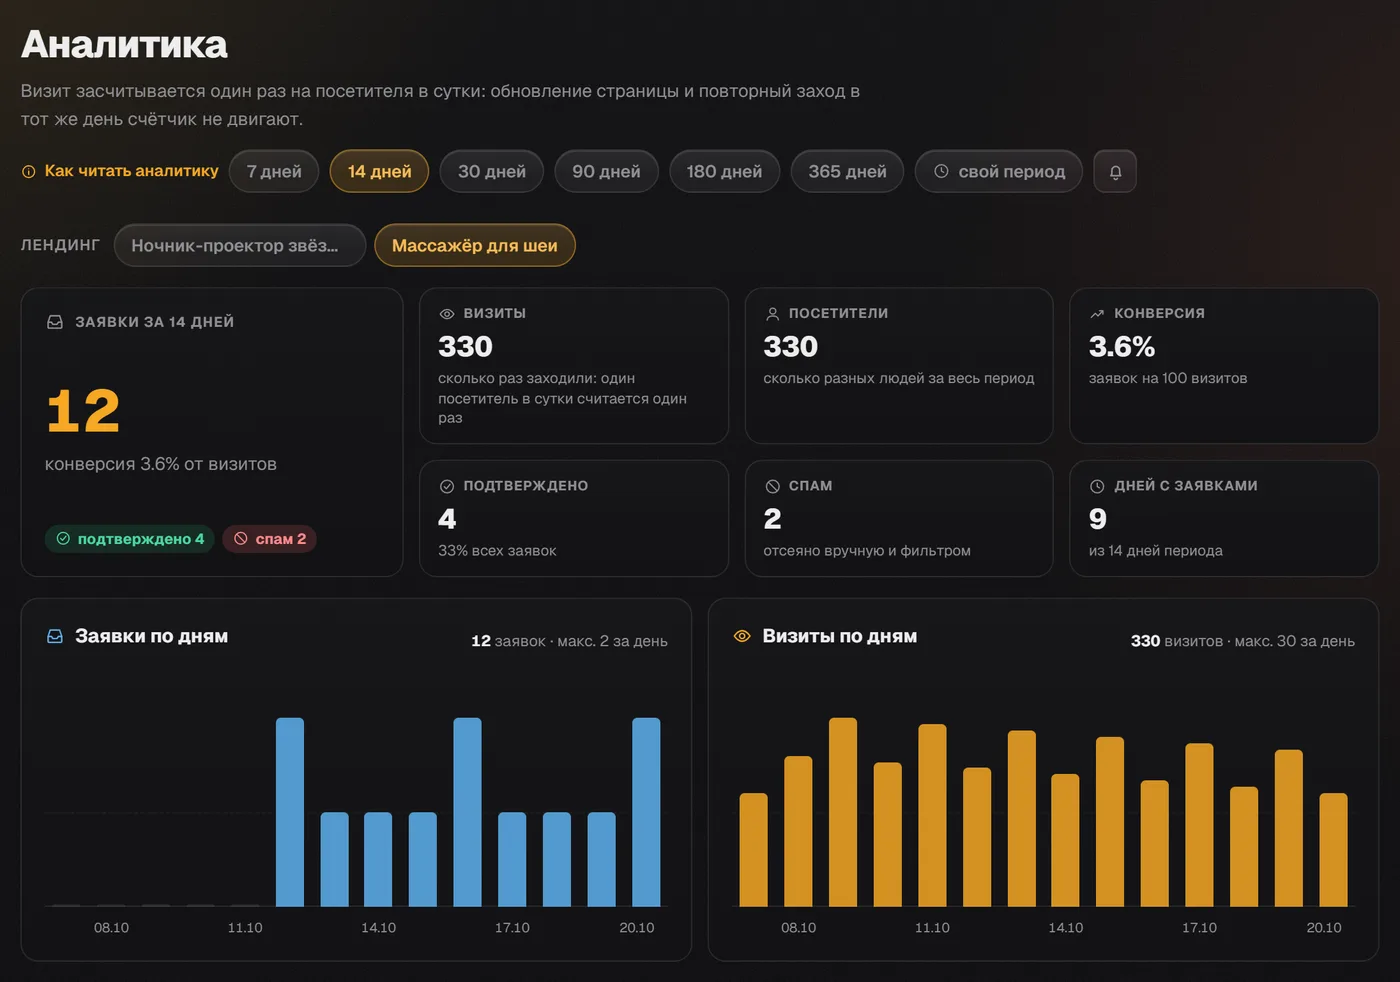
Task: Select the 7 дней period
Action: click(x=274, y=172)
